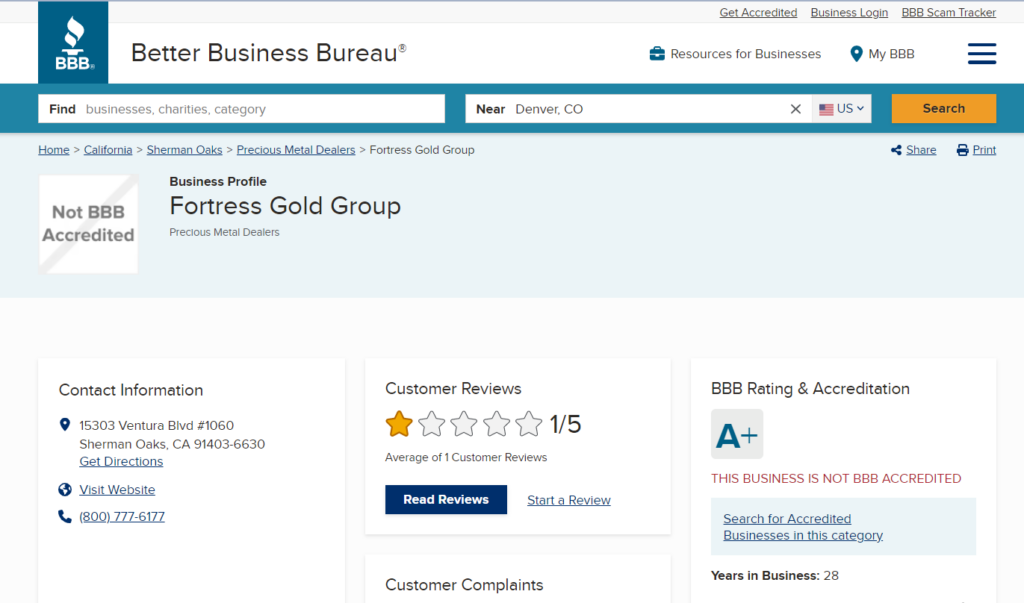
Task: Open Resources for Businesses
Action: point(745,54)
